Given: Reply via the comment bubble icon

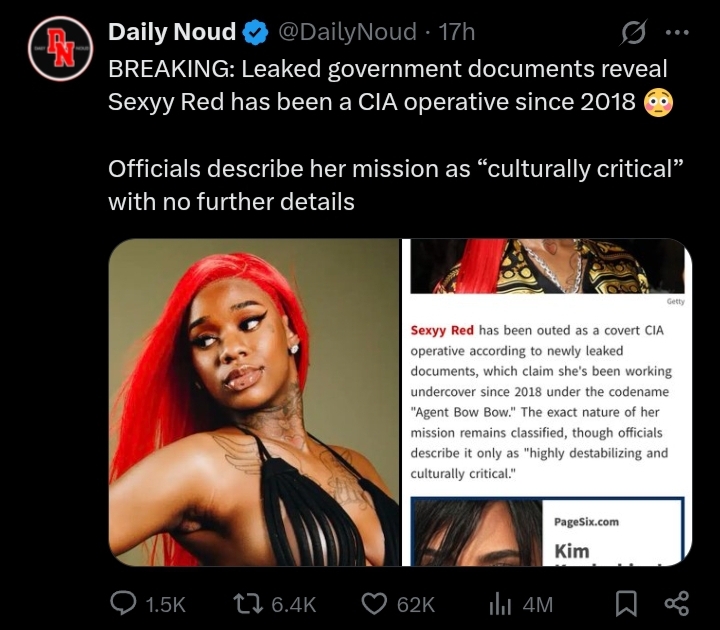Looking at the screenshot, I should coord(124,603).
